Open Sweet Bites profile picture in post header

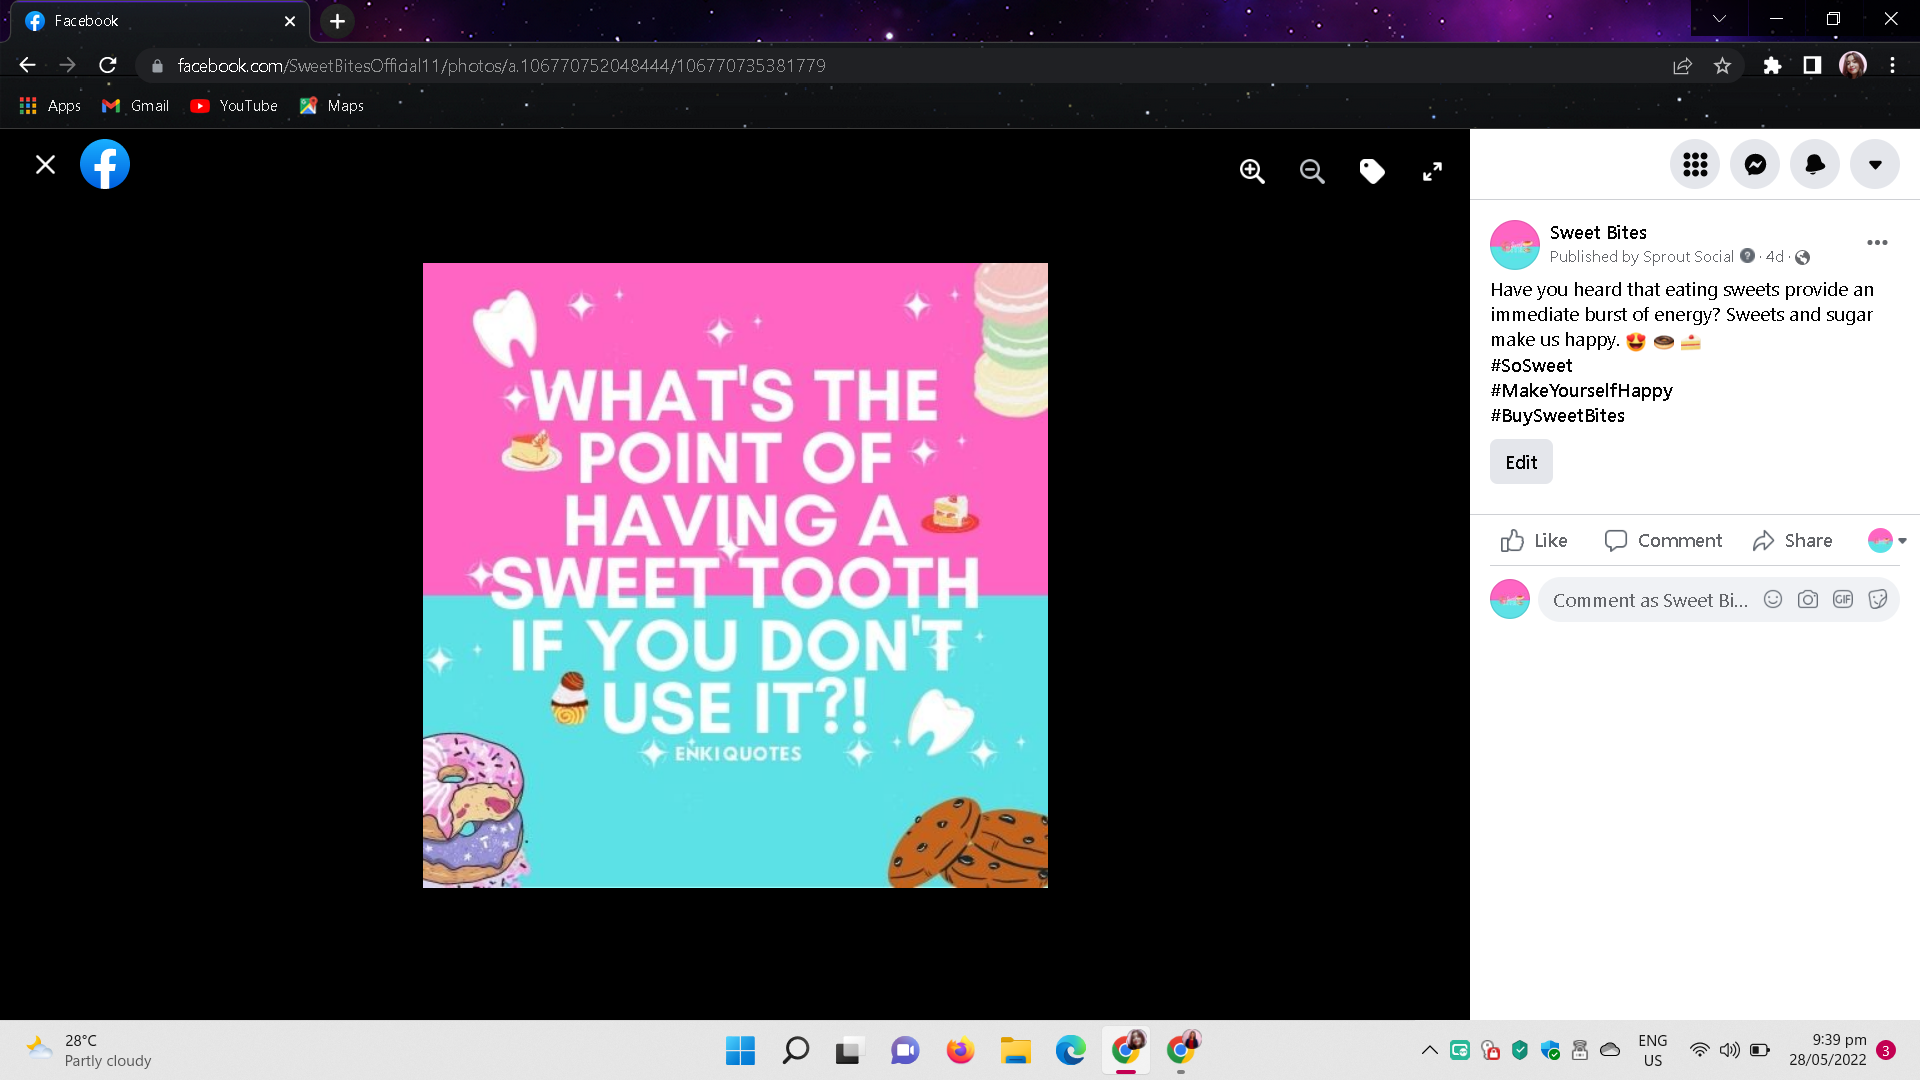(x=1515, y=245)
